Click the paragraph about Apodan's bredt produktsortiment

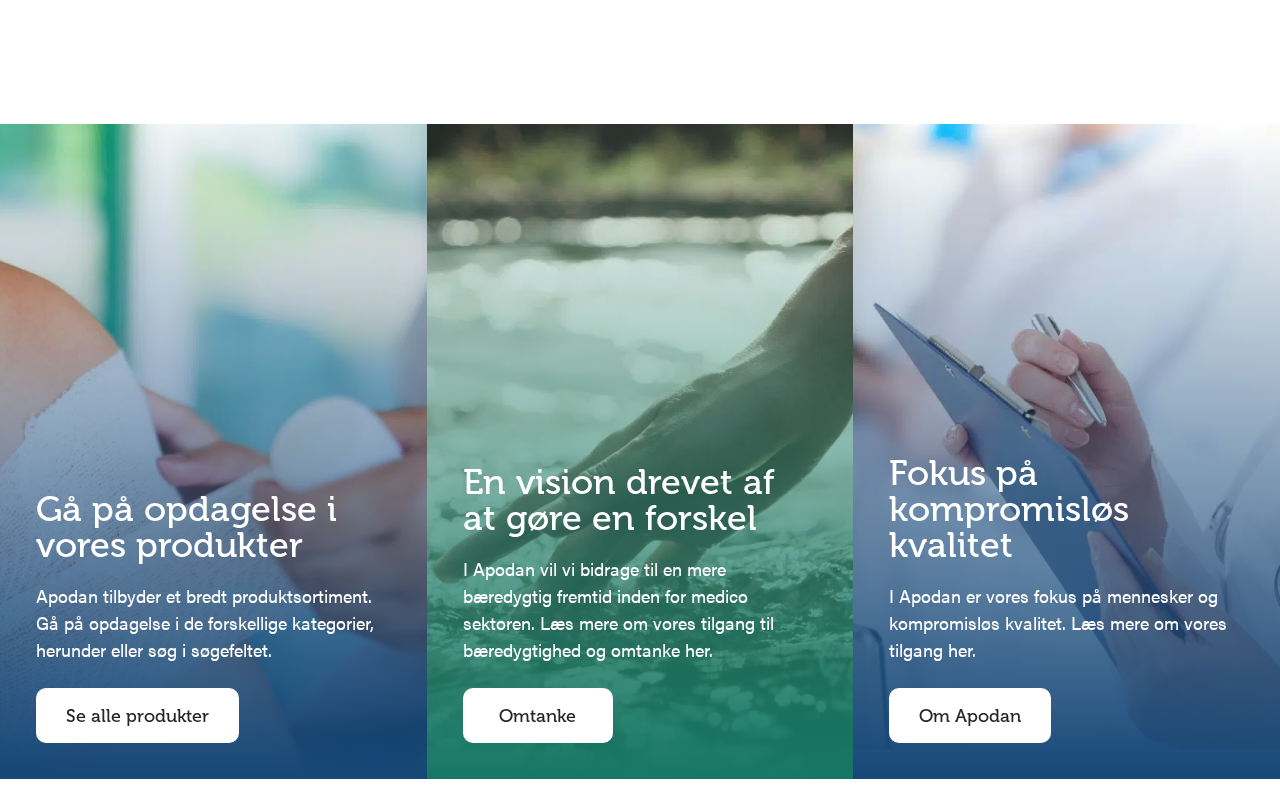click(x=205, y=624)
